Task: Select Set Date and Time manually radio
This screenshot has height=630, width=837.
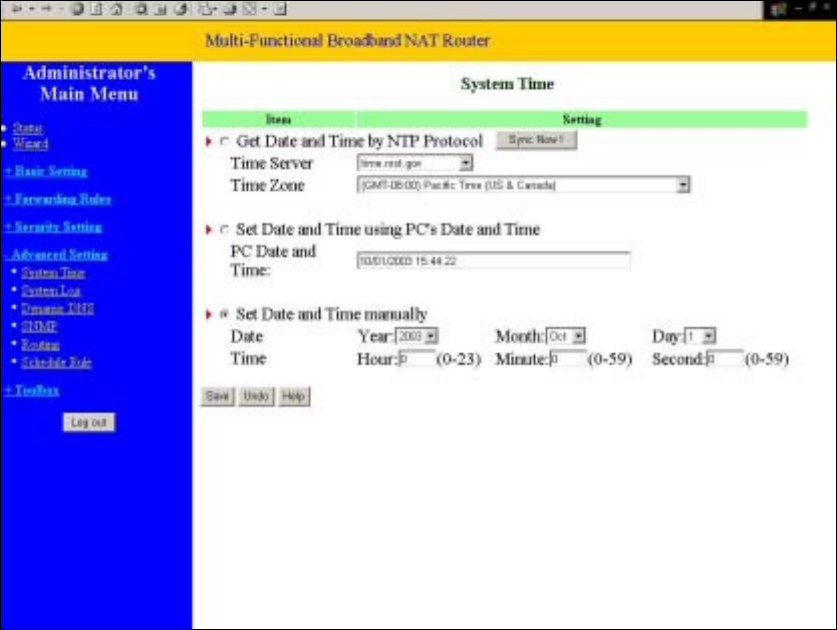Action: point(224,314)
